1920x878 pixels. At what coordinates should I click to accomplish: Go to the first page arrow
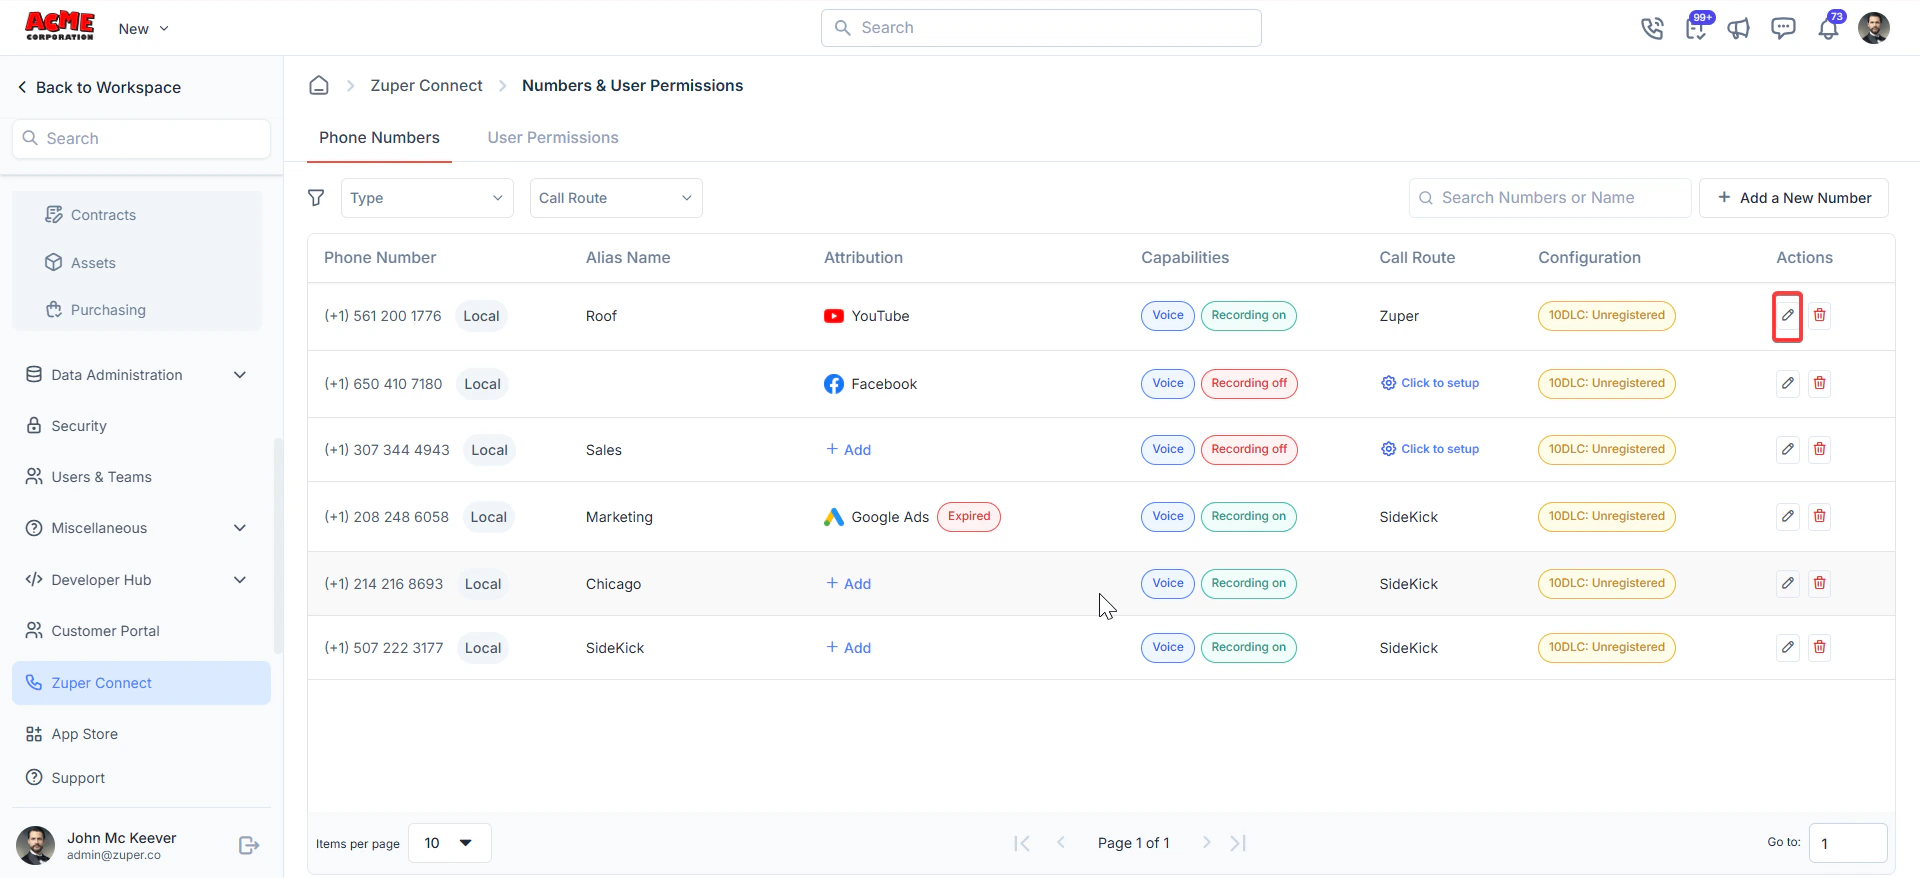pyautogui.click(x=1021, y=843)
